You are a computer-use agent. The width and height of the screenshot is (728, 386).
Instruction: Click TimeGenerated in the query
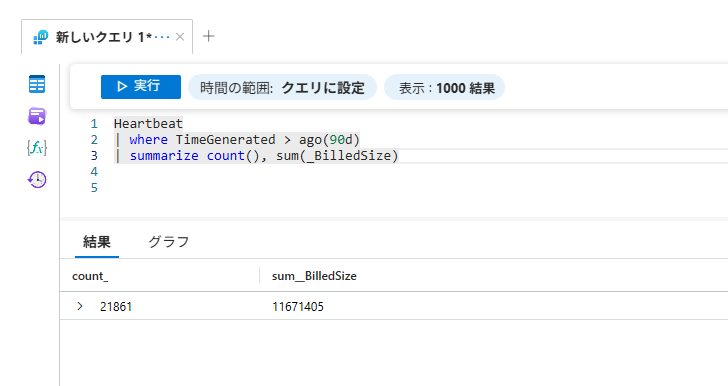click(225, 139)
